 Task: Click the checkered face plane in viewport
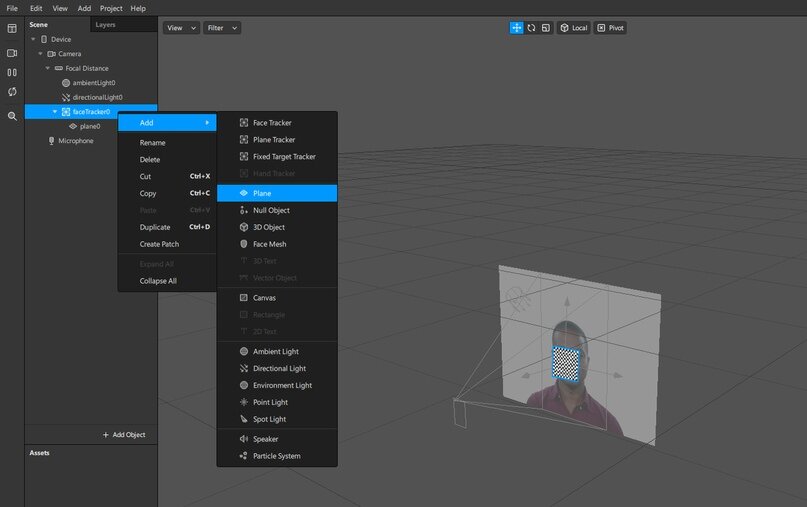(566, 362)
